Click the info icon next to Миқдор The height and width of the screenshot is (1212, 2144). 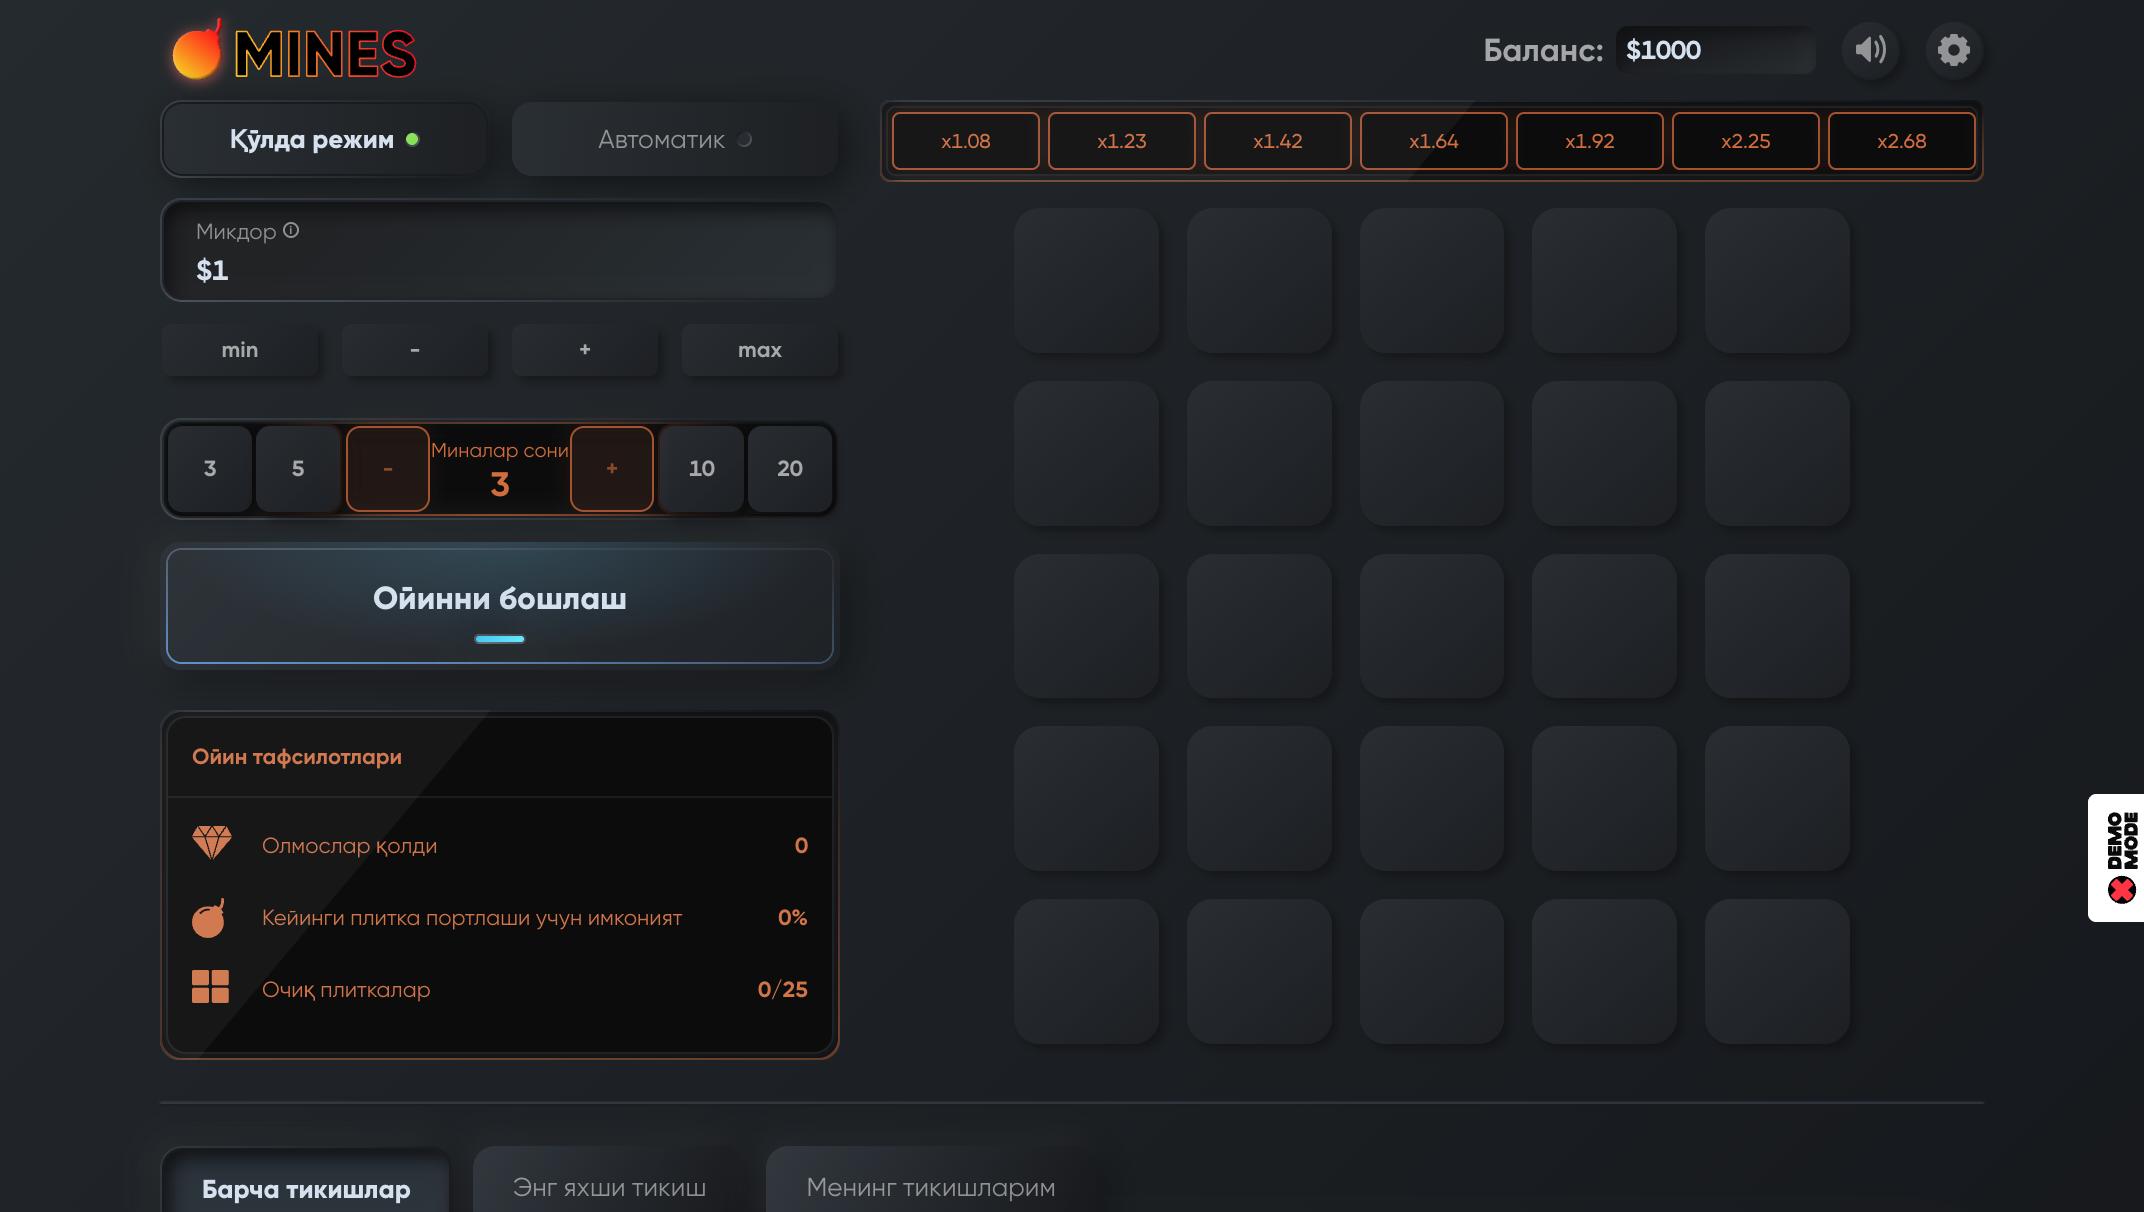coord(291,231)
